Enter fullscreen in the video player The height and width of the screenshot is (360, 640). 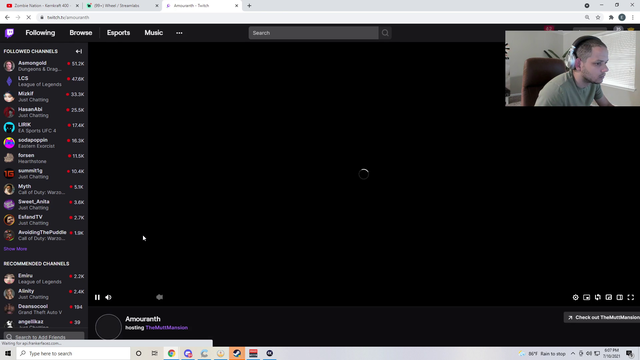tap(631, 297)
